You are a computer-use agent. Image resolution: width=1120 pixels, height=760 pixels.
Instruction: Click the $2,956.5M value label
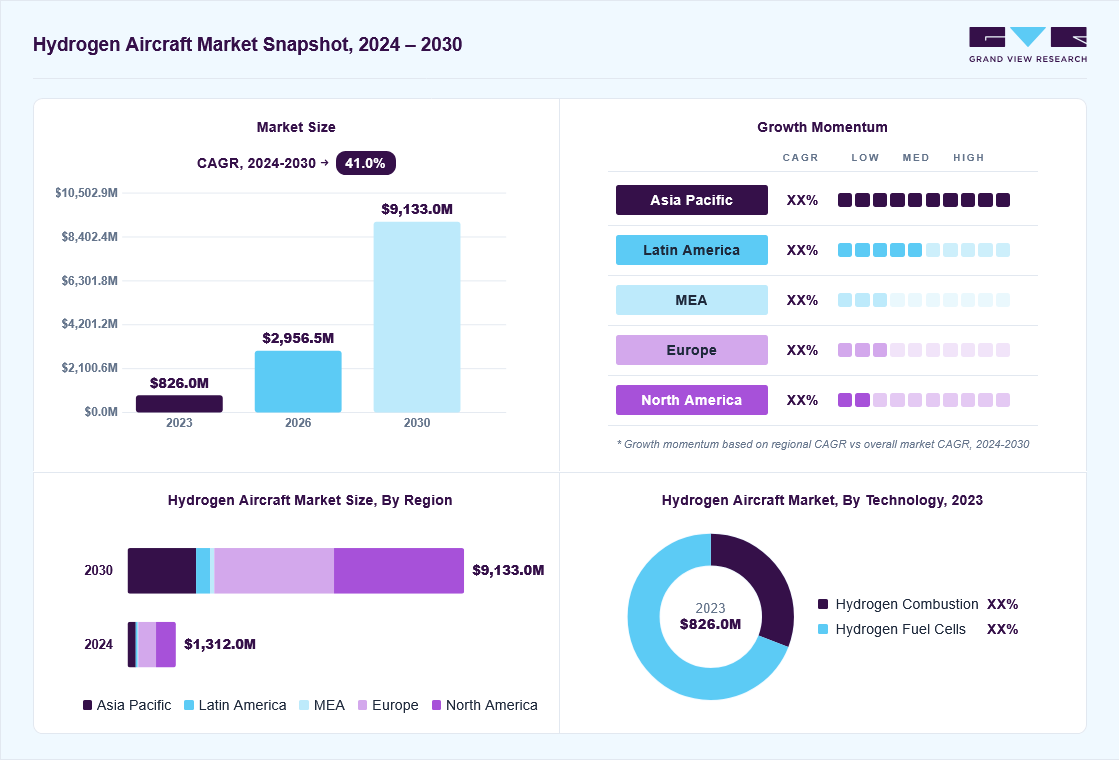pyautogui.click(x=298, y=338)
